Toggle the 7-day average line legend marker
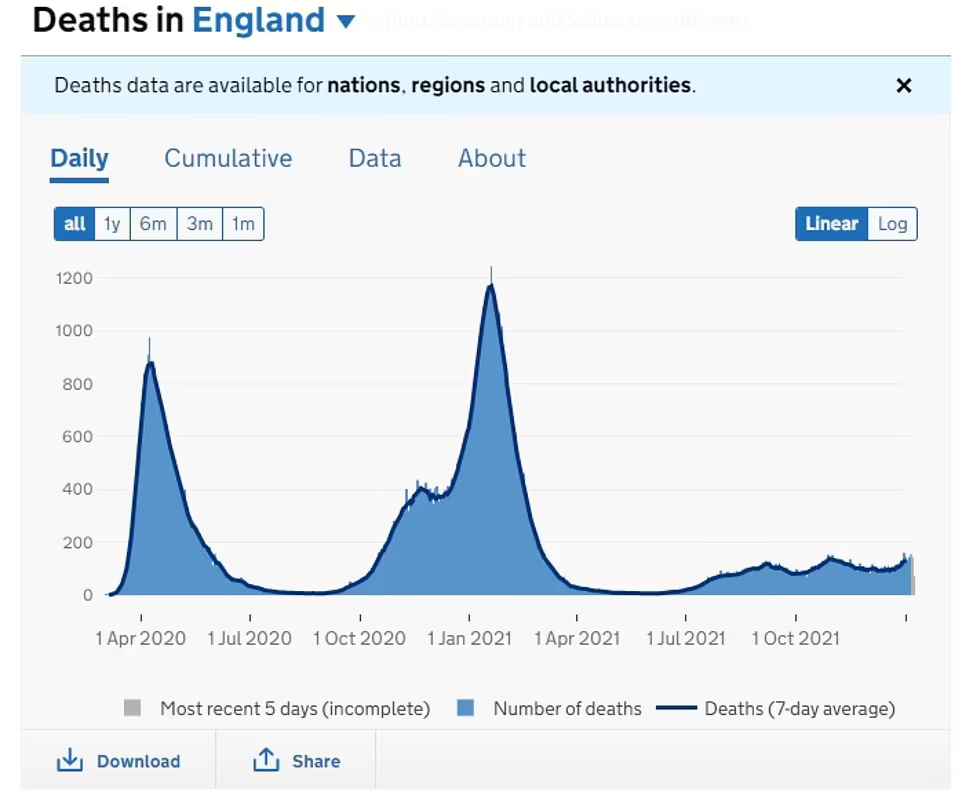Viewport: 962px width, 806px height. (x=677, y=708)
